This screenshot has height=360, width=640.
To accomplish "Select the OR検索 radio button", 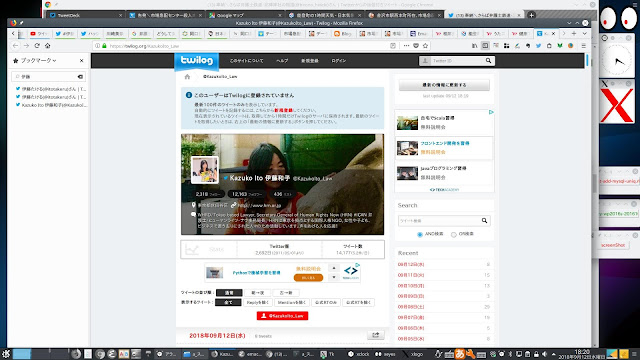I will click(x=453, y=234).
